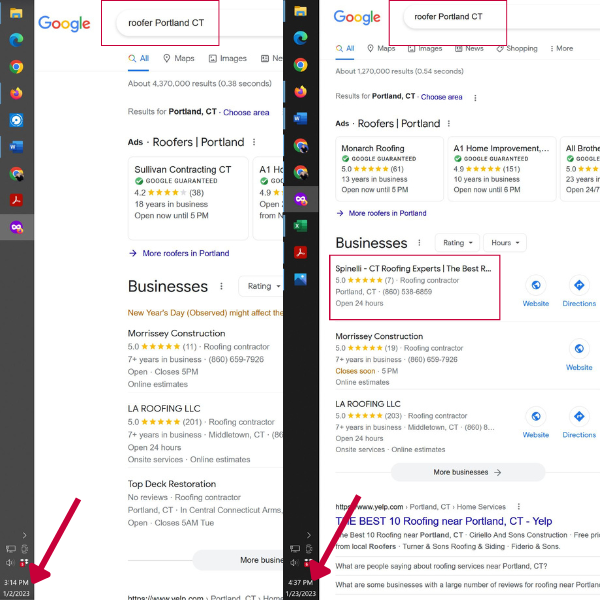This screenshot has height=600, width=600.
Task: Open Word from the left screenshot taskbar
Action: click(x=16, y=147)
